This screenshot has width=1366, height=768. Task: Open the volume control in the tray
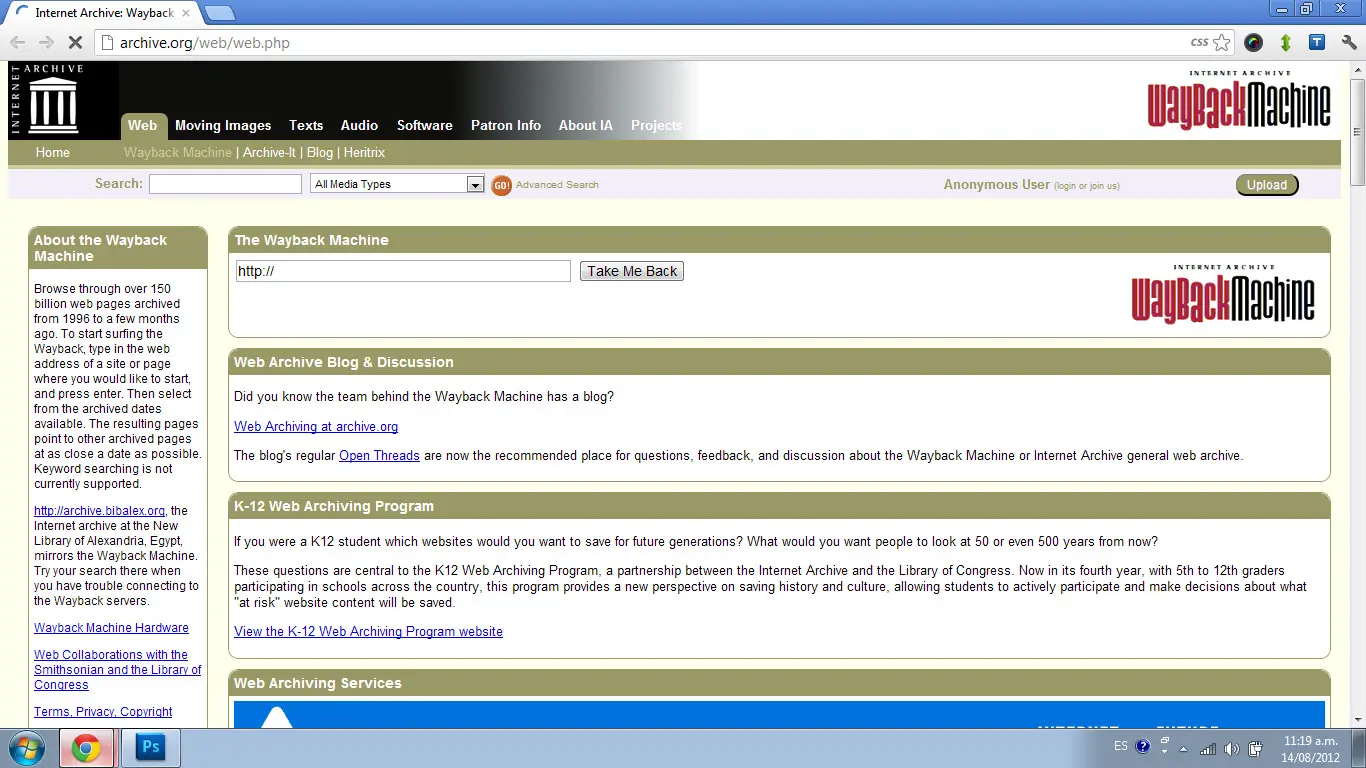click(1231, 749)
